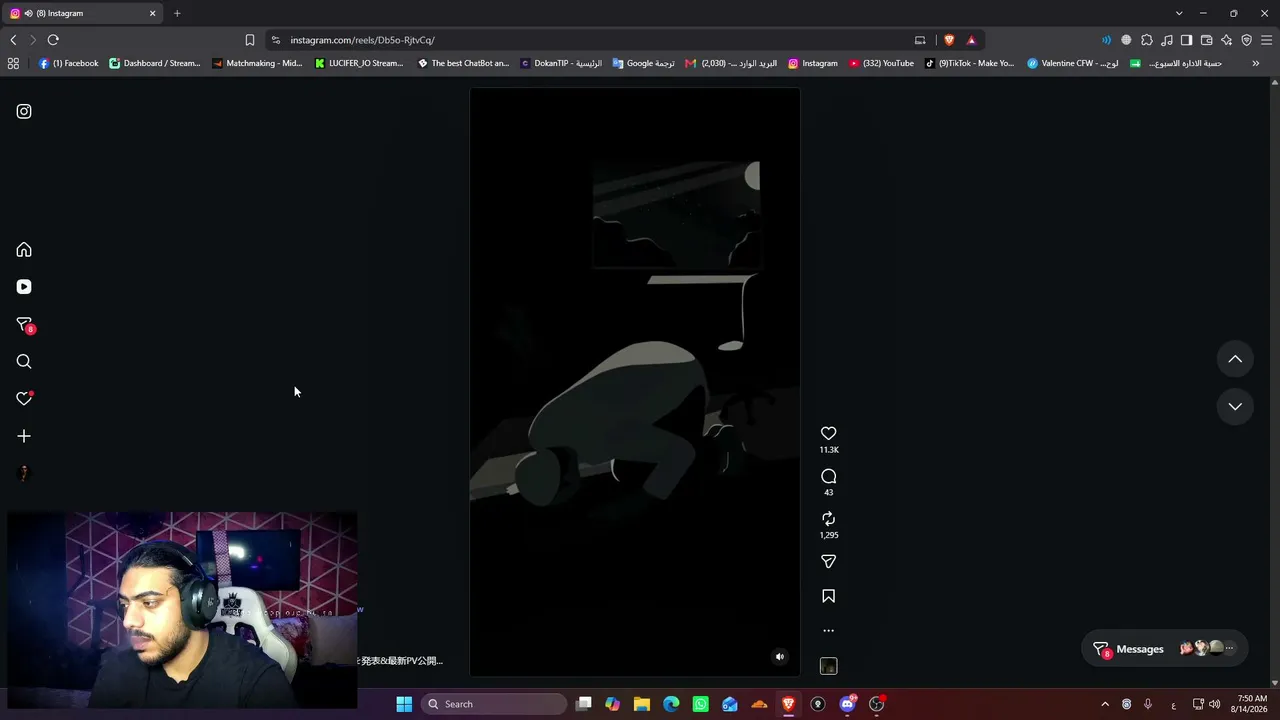Open the Brave Wallet icon
The height and width of the screenshot is (720, 1280).
(1206, 40)
